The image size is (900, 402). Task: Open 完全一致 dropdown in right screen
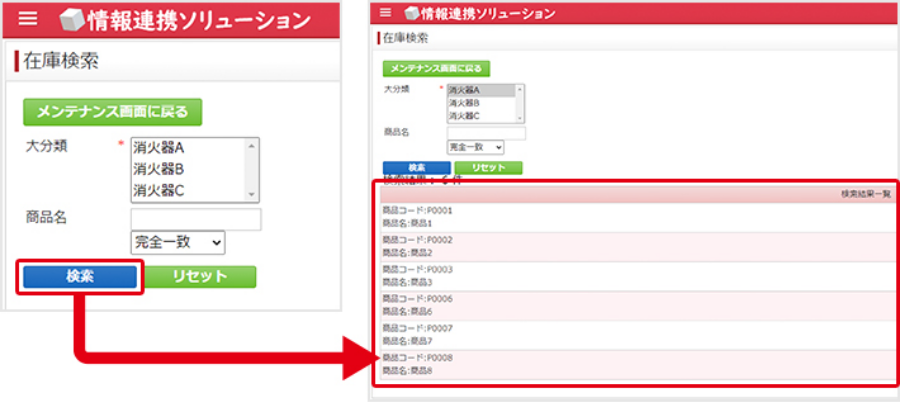(x=476, y=148)
